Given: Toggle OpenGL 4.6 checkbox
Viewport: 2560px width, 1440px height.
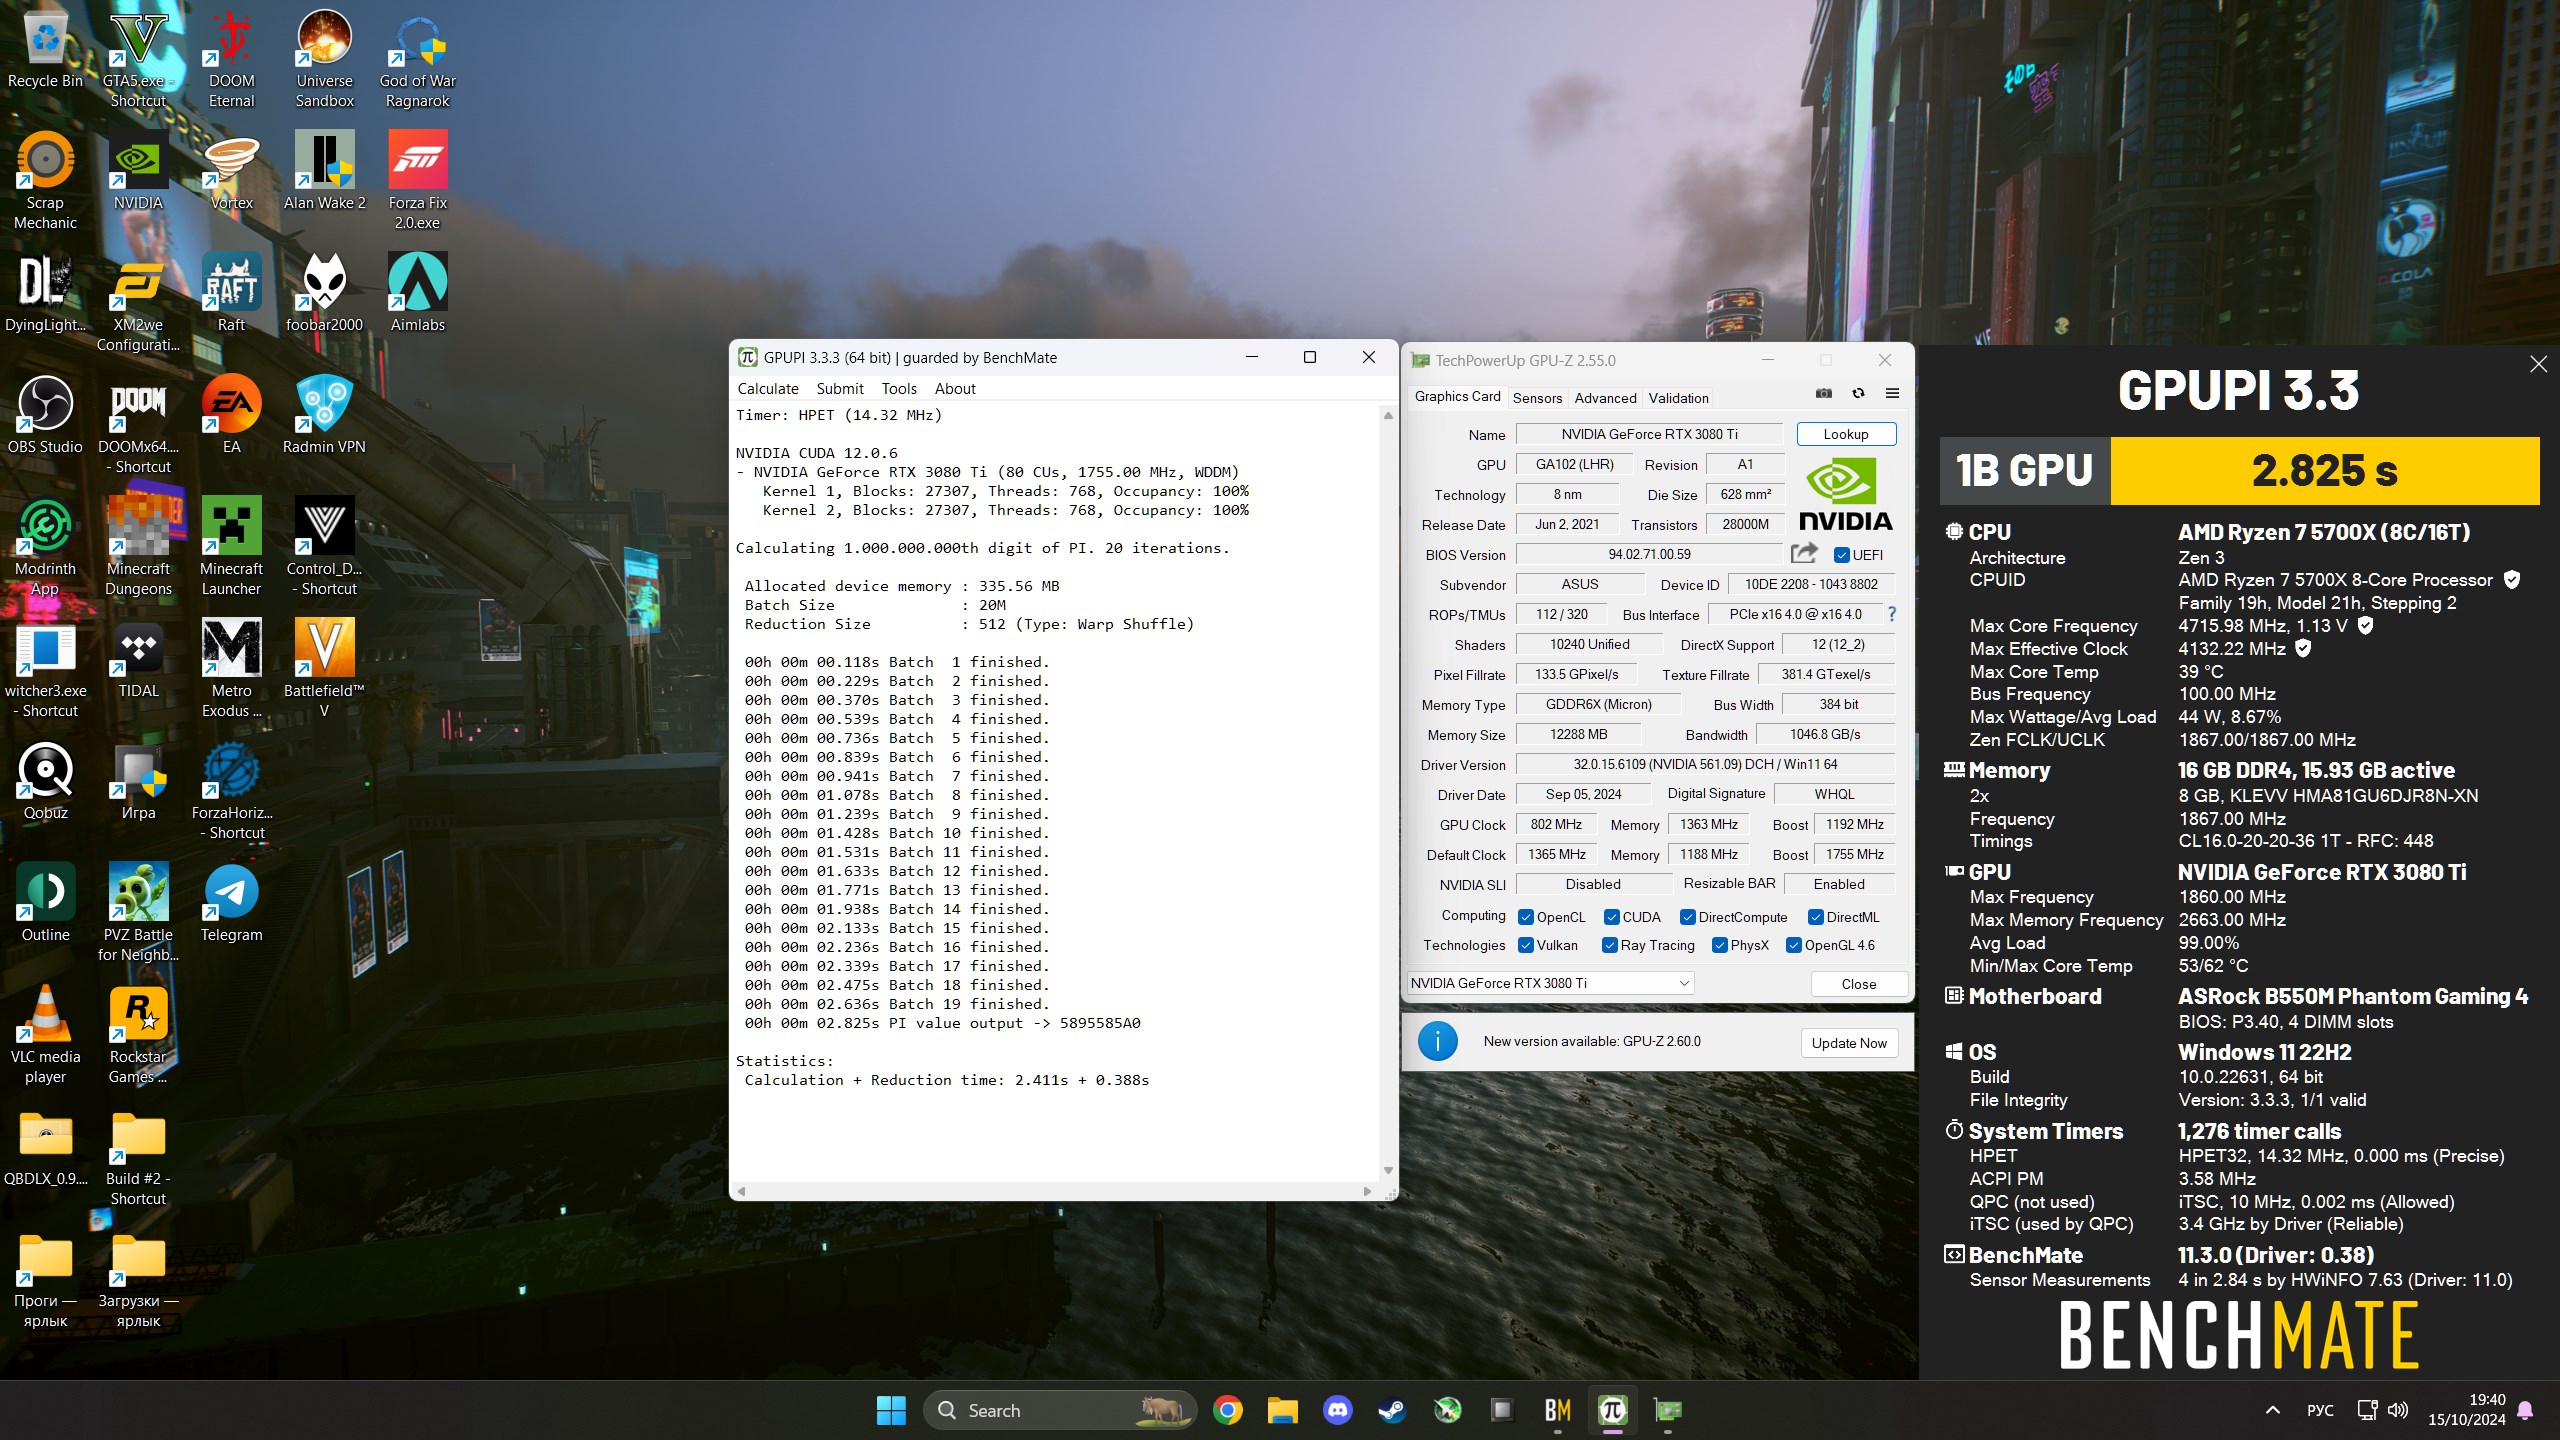Looking at the screenshot, I should click(x=1794, y=945).
